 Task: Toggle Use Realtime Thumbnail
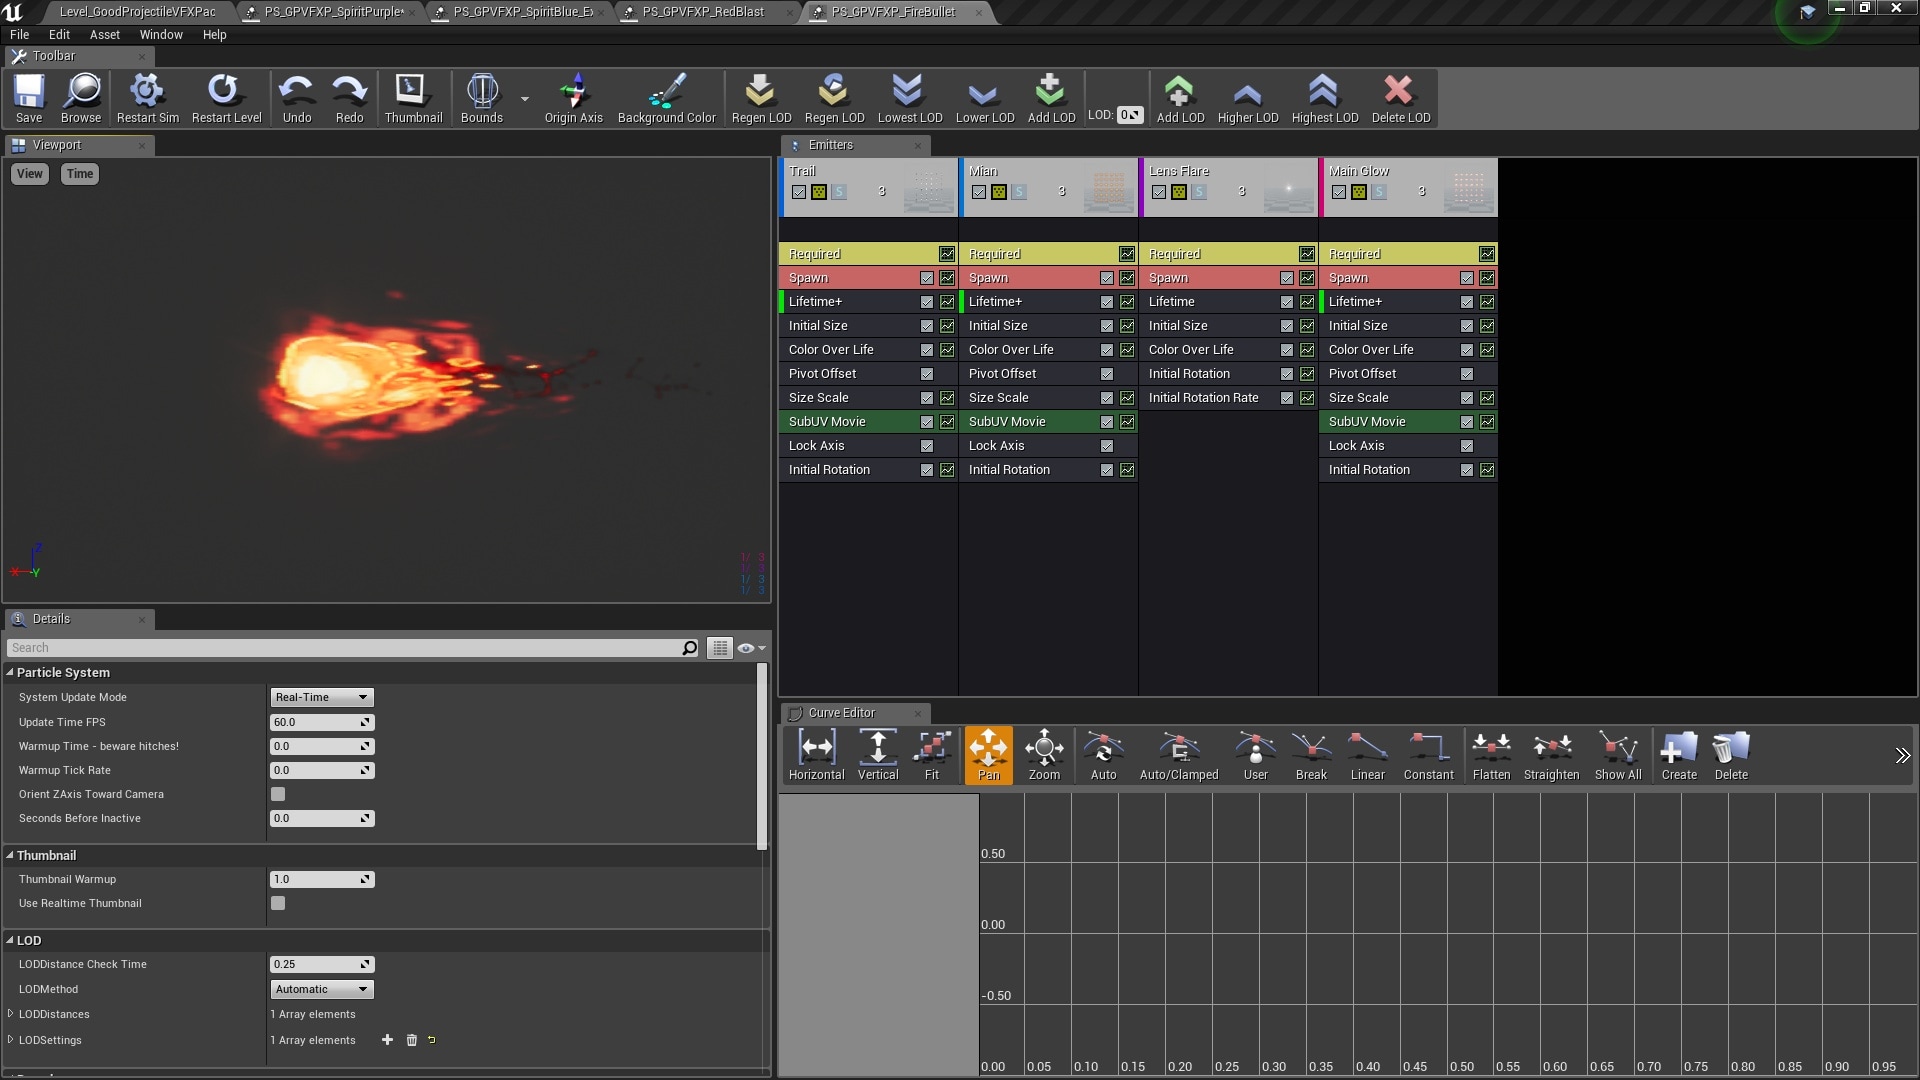(278, 903)
